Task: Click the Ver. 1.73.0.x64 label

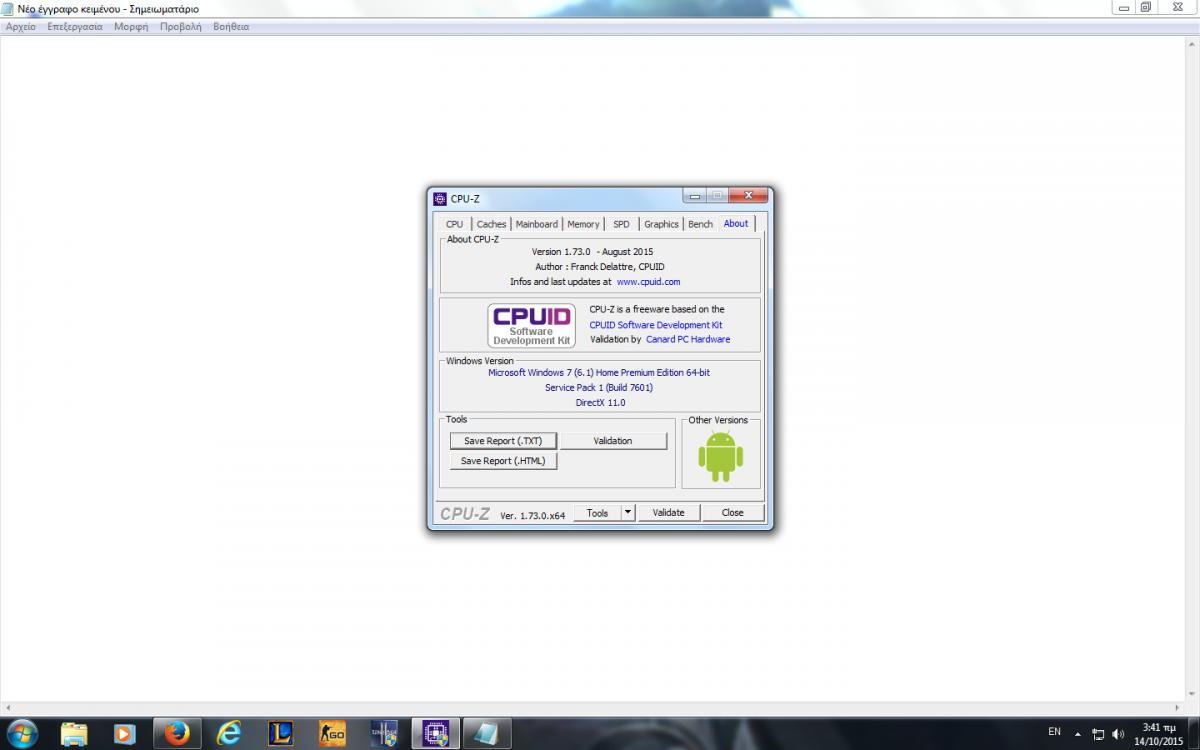Action: (x=532, y=515)
